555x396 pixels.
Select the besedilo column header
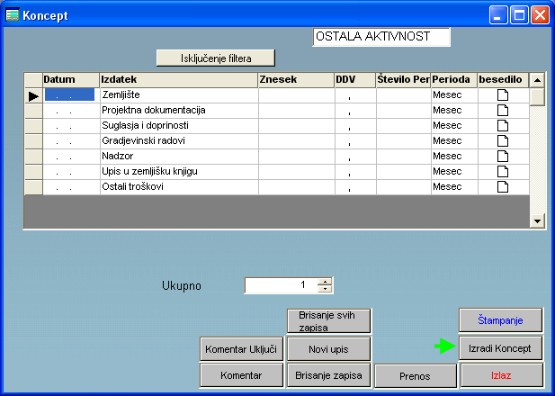point(503,80)
